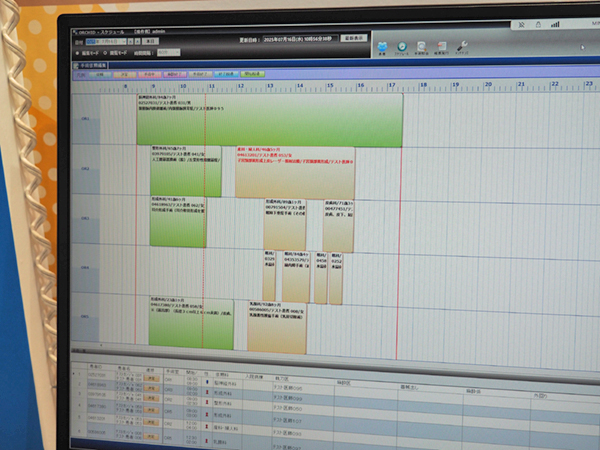
Task: Select the green OR3 surgery block
Action: [x=178, y=221]
